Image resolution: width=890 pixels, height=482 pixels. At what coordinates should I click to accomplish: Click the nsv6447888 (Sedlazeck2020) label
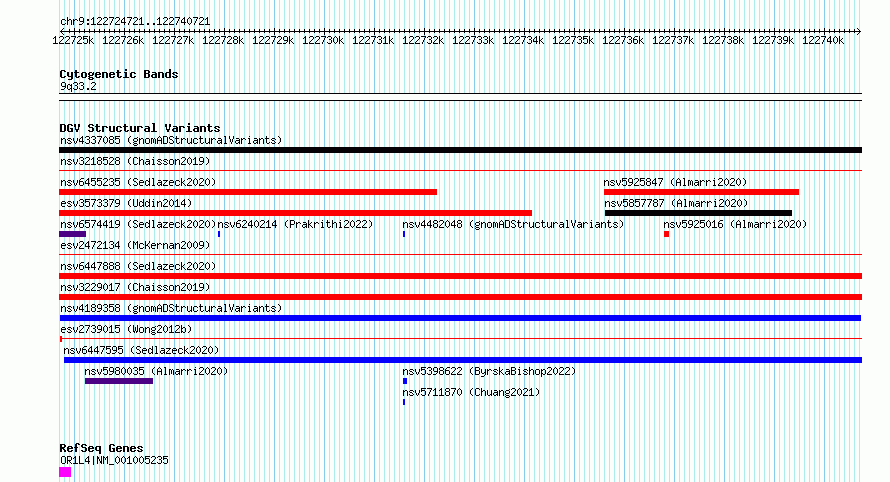point(138,266)
